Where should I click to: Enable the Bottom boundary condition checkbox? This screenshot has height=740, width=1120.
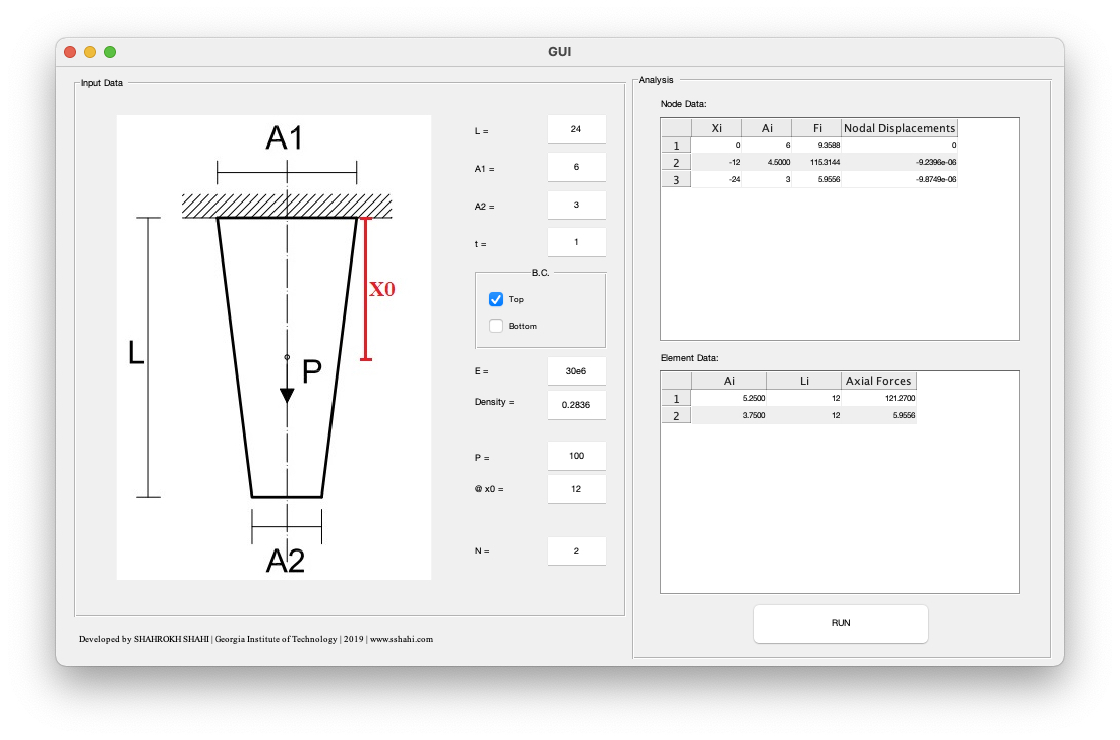[496, 325]
